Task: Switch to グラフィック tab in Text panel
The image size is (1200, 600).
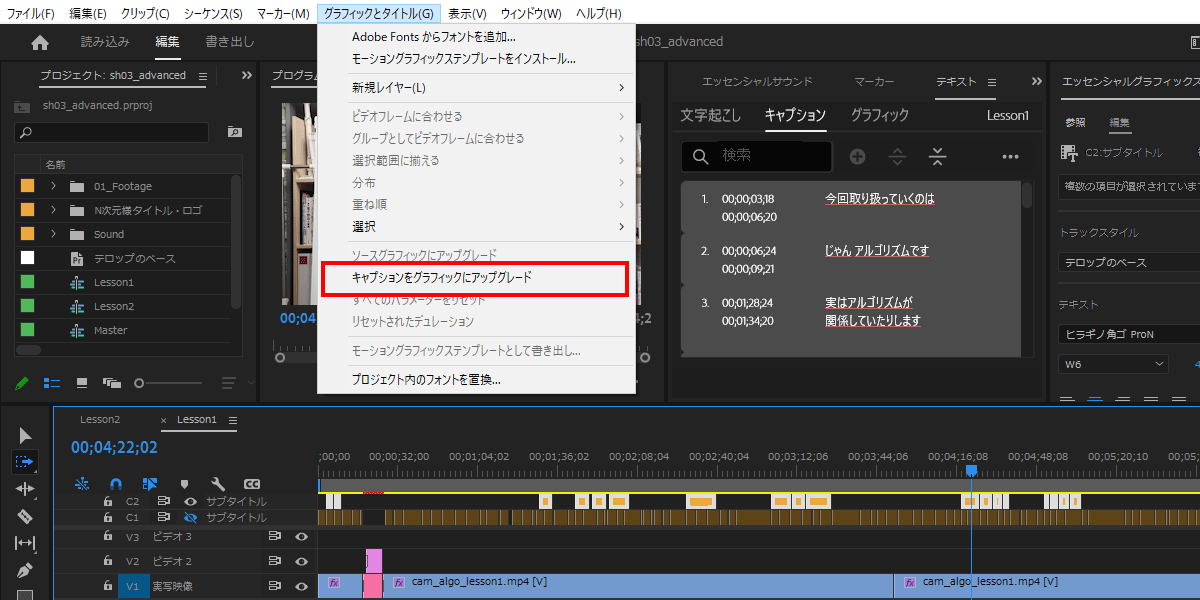Action: (880, 115)
